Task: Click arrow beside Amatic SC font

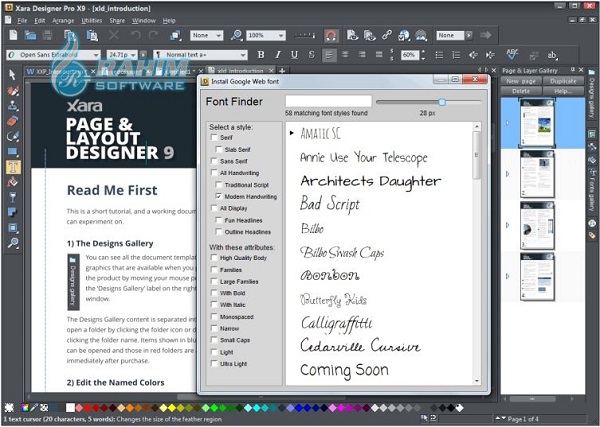Action: coord(292,133)
